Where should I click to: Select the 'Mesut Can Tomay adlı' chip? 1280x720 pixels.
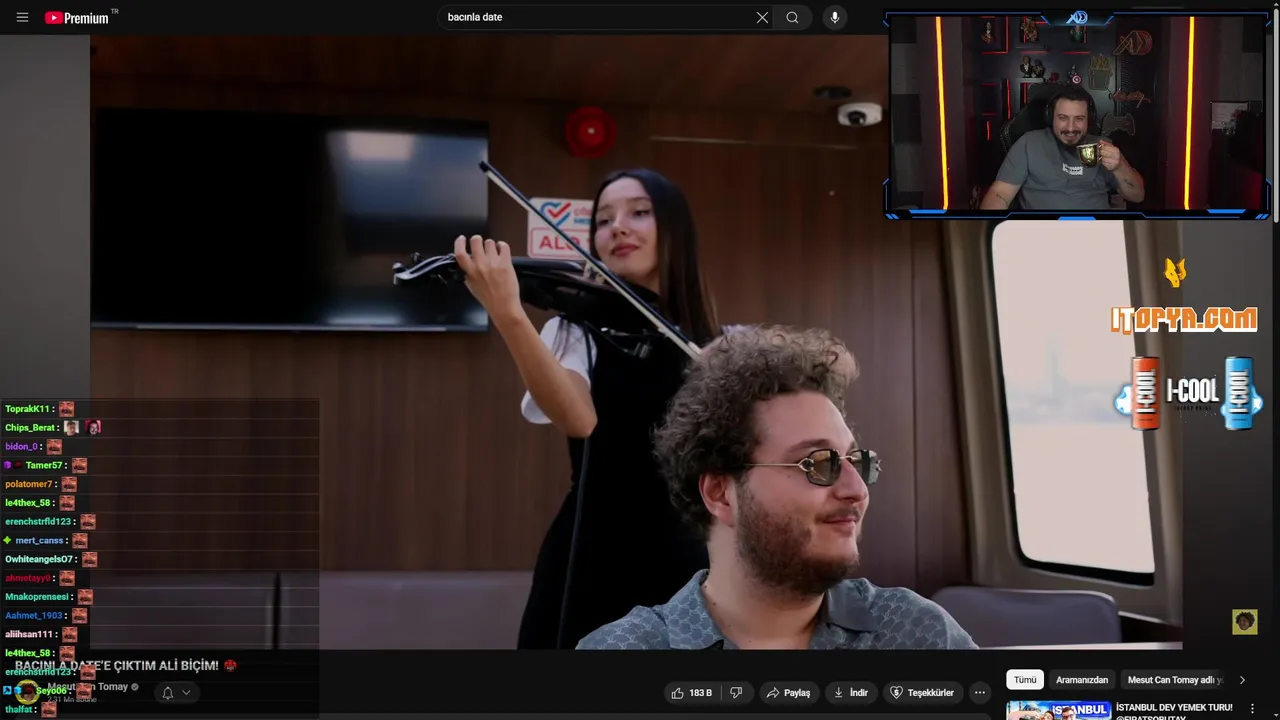pyautogui.click(x=1175, y=680)
